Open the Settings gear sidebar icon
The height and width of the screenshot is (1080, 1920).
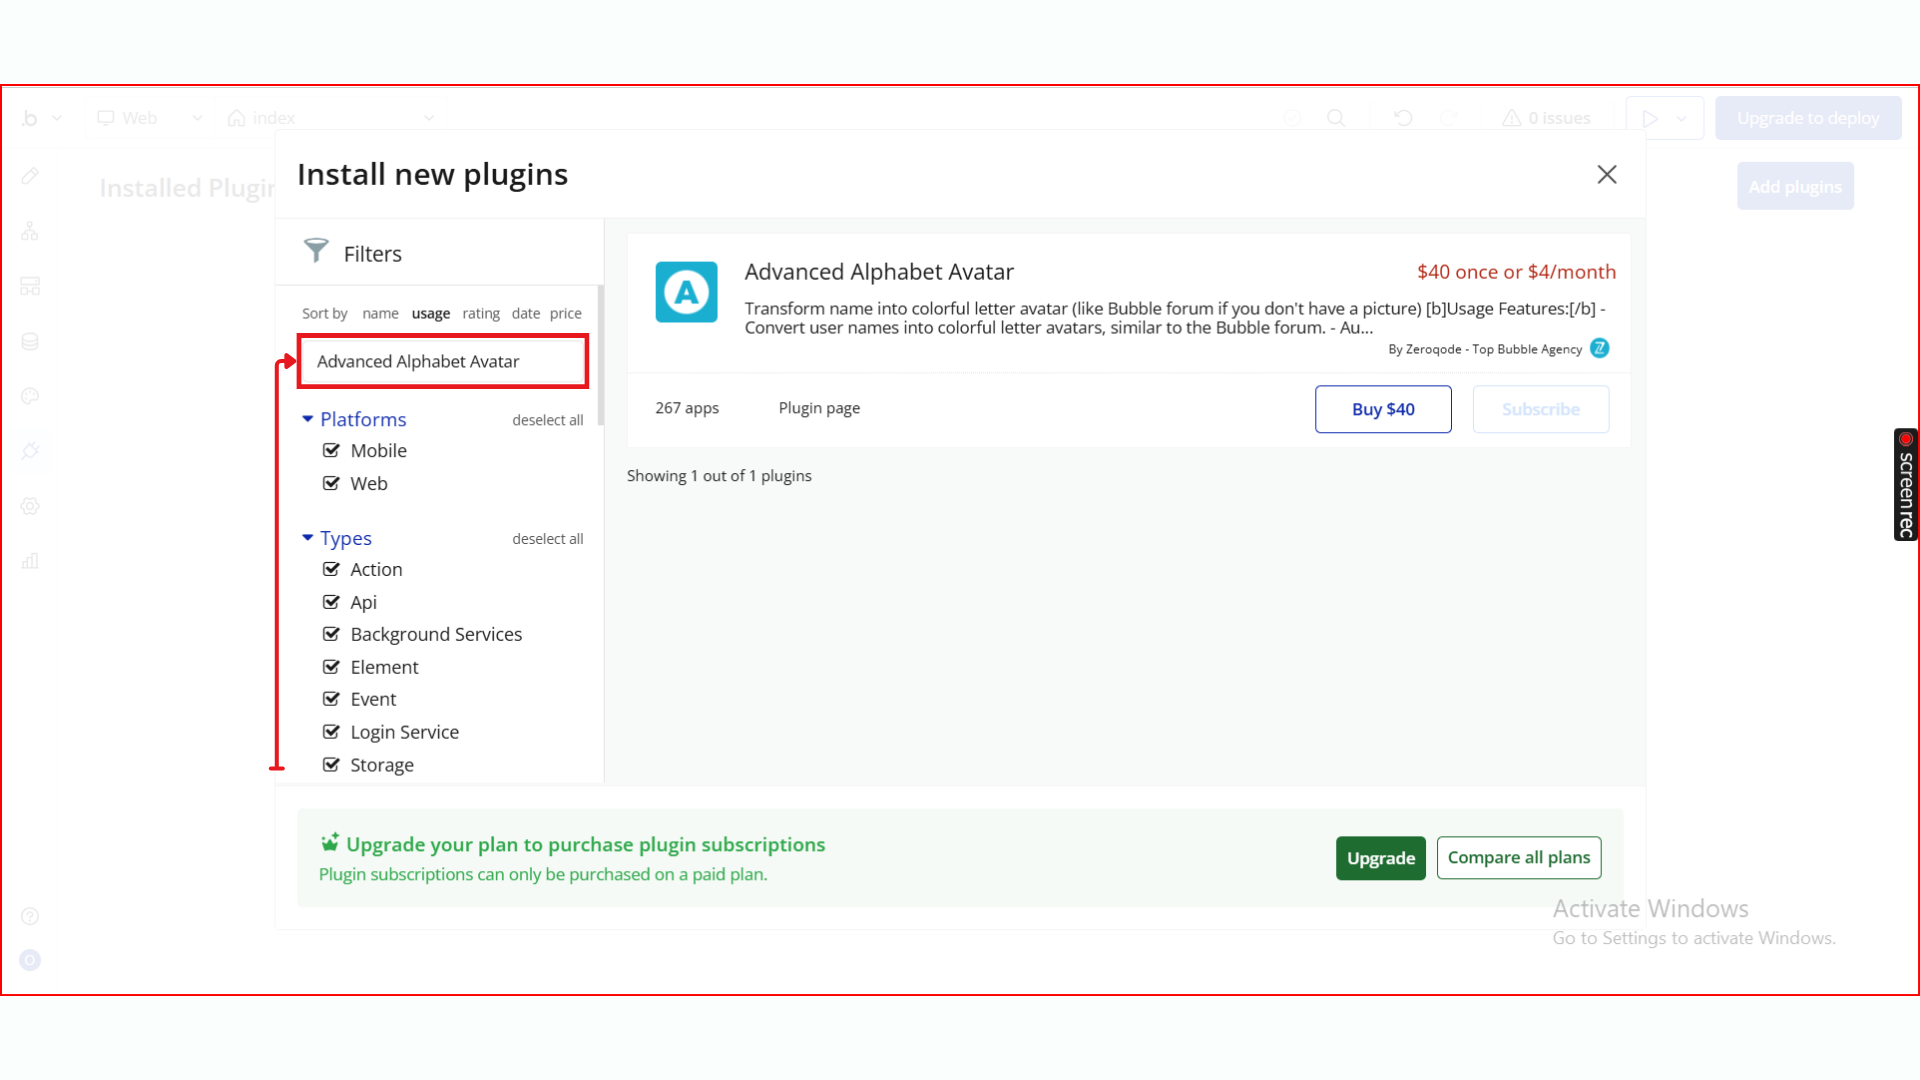[30, 506]
